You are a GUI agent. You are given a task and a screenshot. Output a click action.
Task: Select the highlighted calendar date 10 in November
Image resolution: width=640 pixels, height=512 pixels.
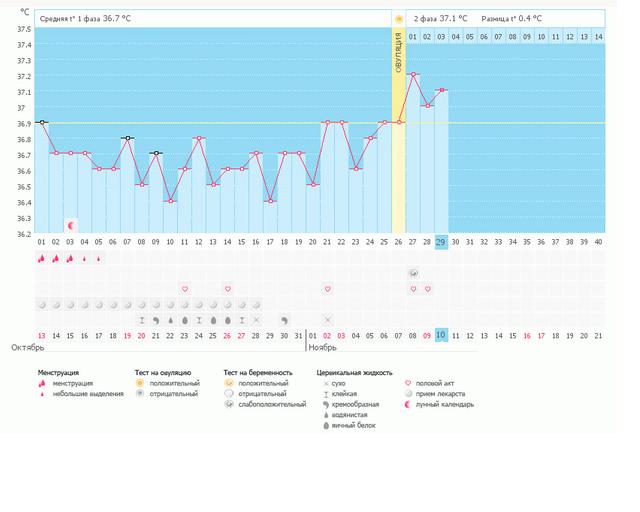(x=441, y=336)
